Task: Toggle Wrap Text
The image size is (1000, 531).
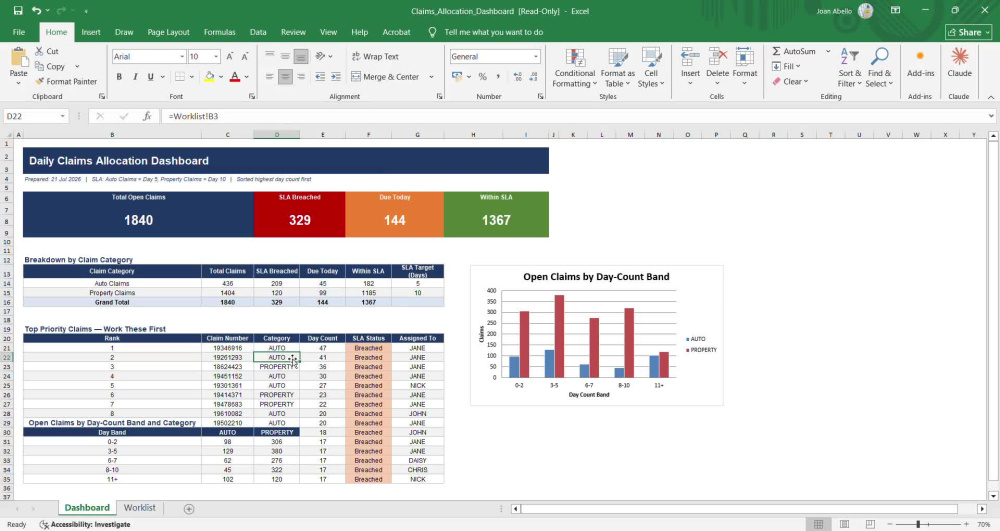Action: tap(375, 57)
